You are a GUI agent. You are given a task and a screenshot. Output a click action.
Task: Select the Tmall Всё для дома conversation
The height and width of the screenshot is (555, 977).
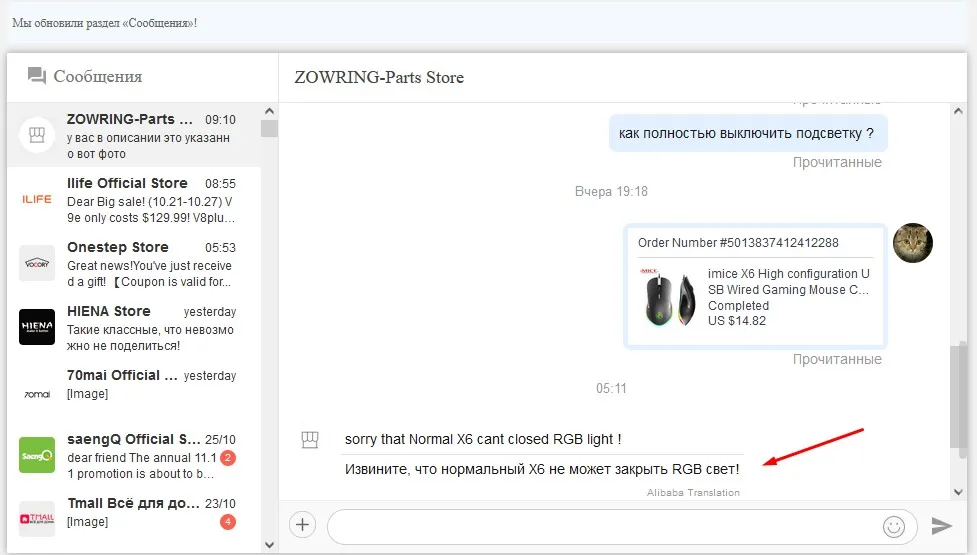[134, 517]
